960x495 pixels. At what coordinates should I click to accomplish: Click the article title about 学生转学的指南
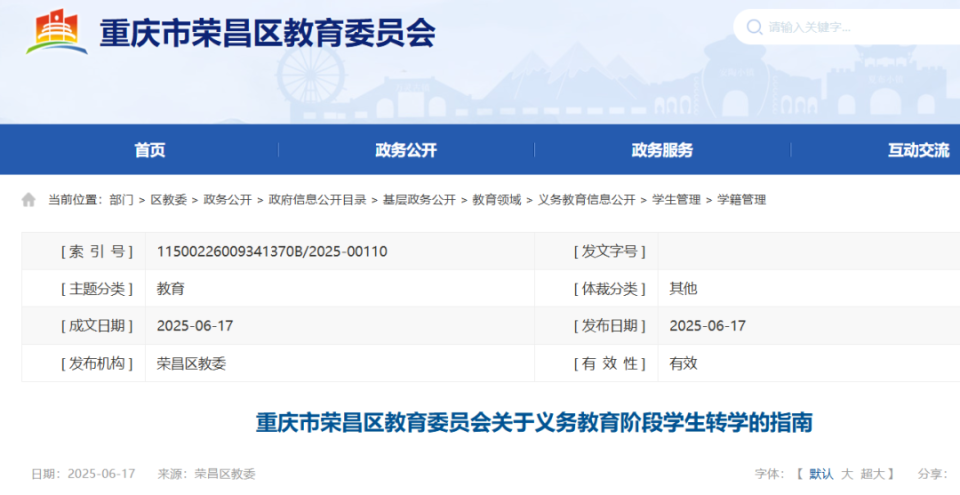pyautogui.click(x=534, y=423)
